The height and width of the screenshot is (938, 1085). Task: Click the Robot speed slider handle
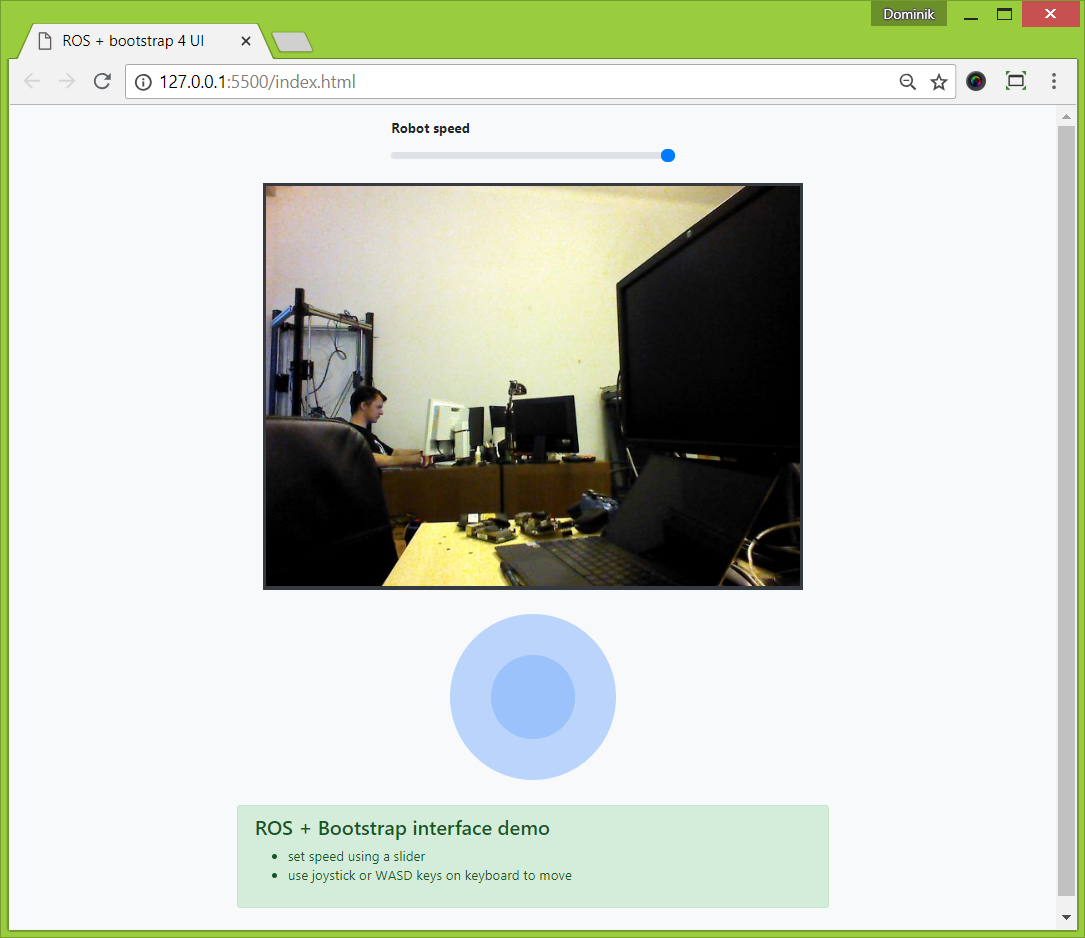pyautogui.click(x=668, y=156)
